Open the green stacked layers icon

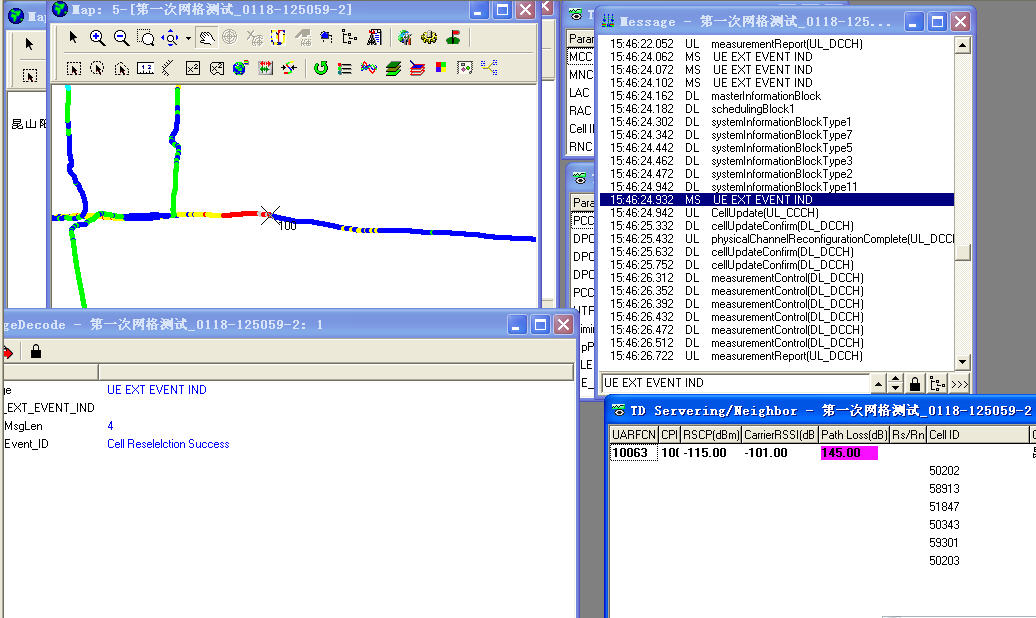click(393, 68)
